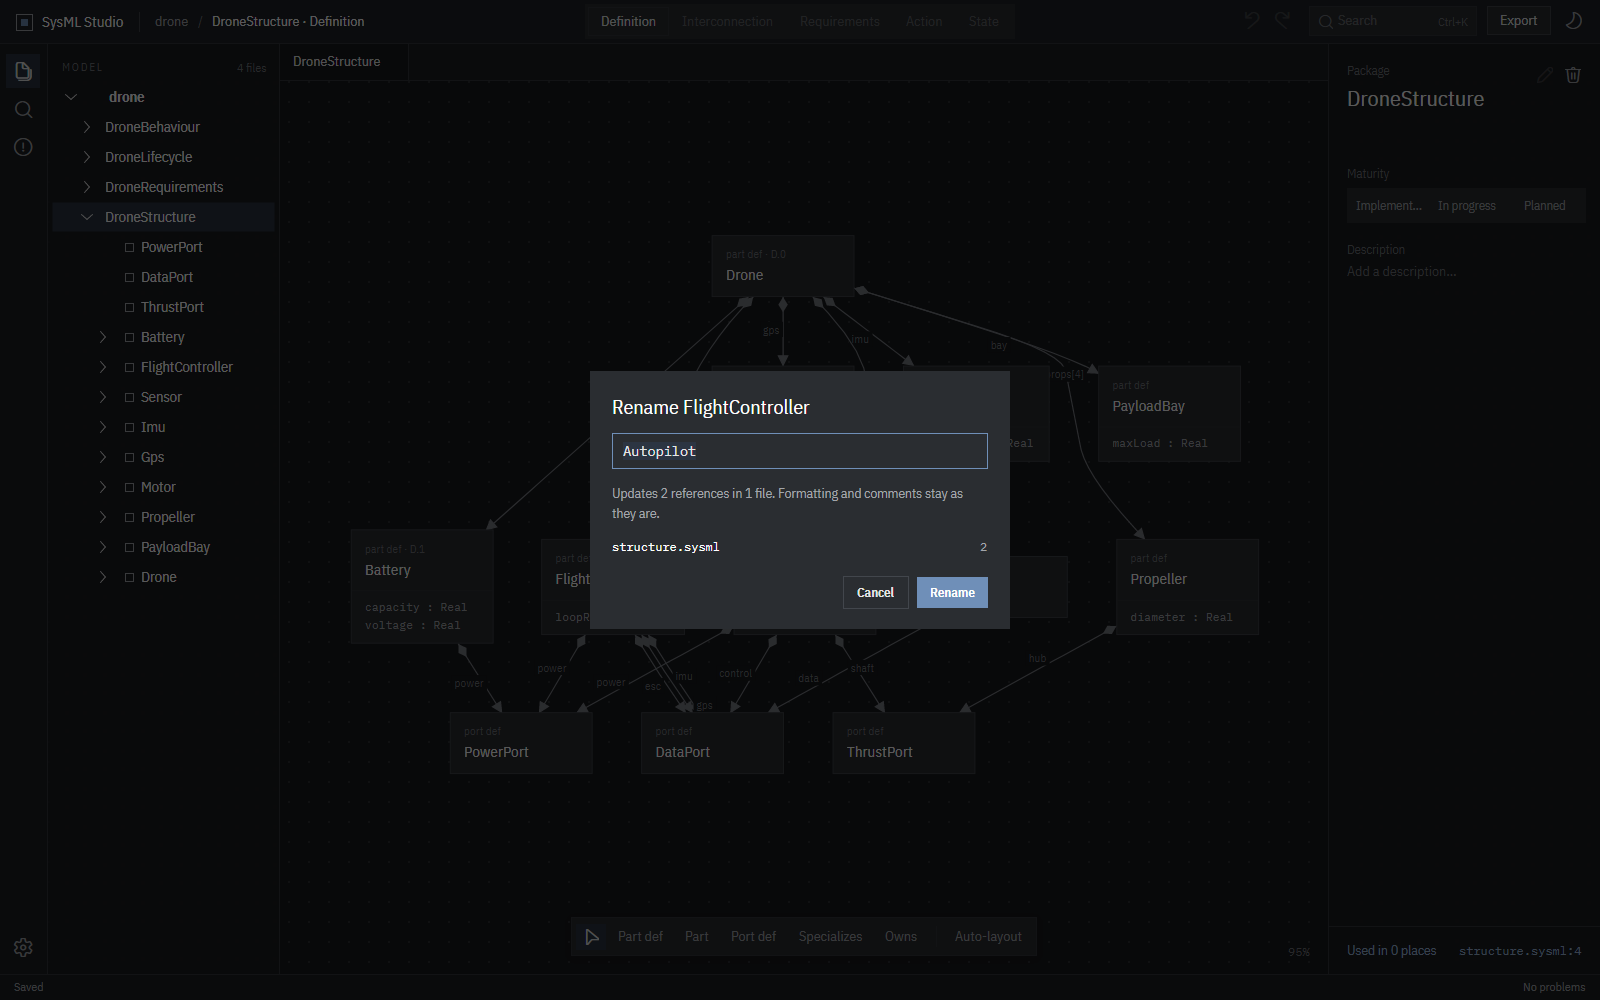Toggle the dark mode moon icon
The width and height of the screenshot is (1600, 1000).
coord(1573,21)
